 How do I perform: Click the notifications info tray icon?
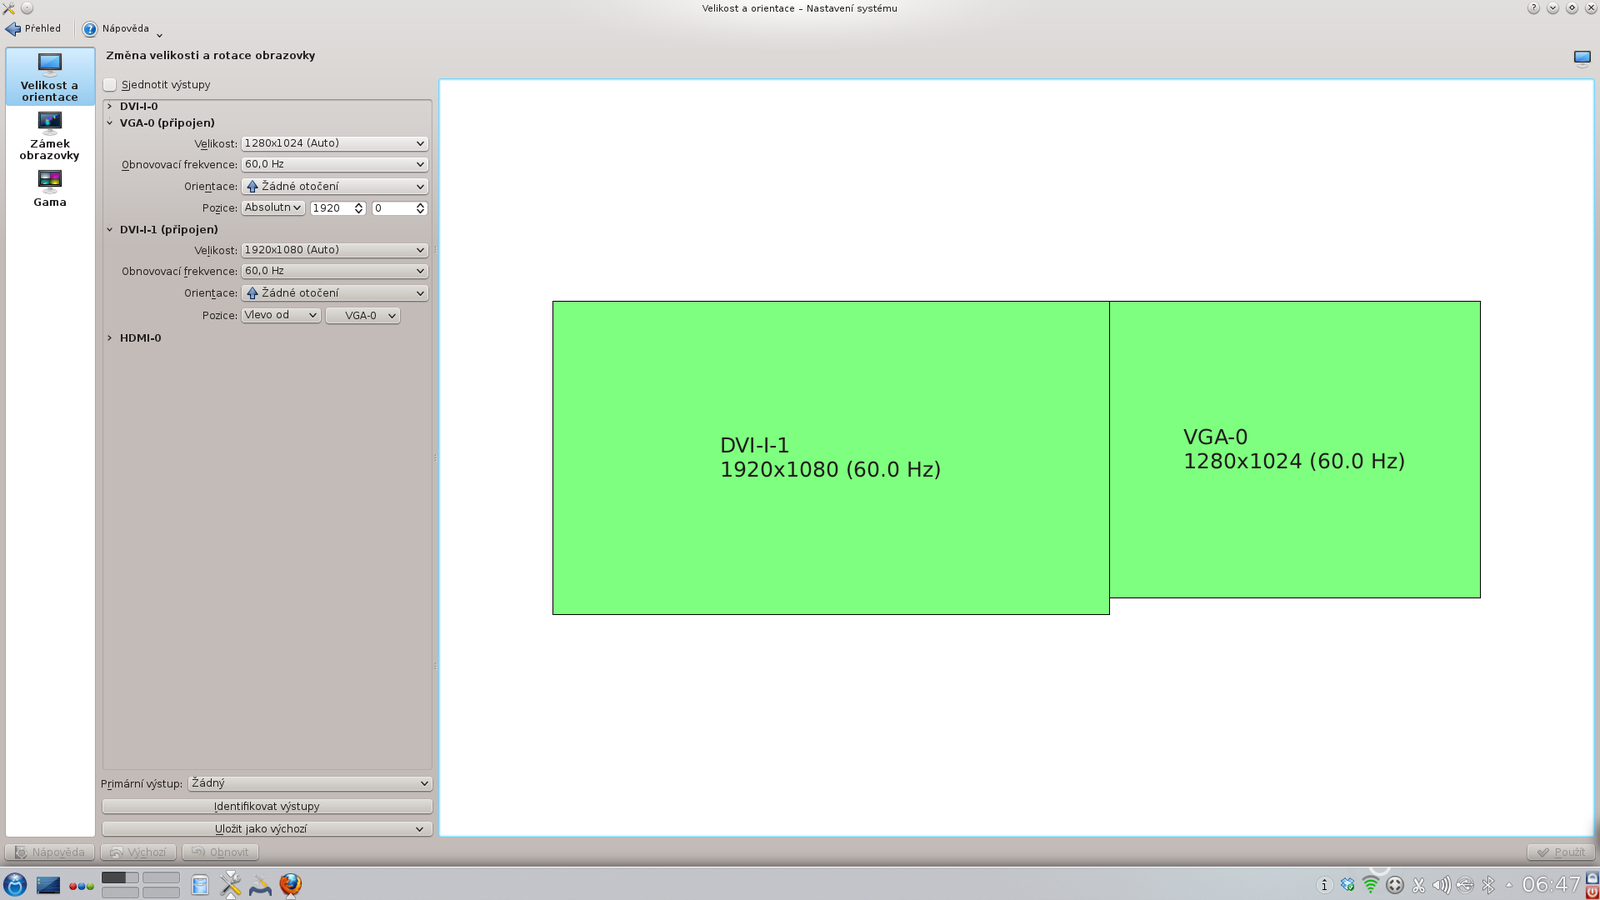coord(1324,885)
